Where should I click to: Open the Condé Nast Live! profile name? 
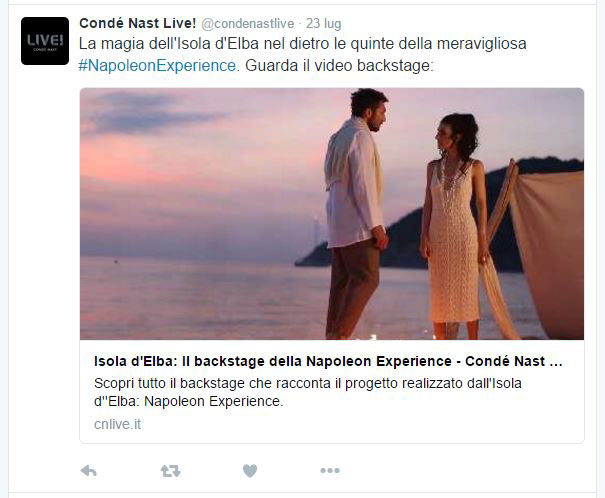[x=138, y=23]
